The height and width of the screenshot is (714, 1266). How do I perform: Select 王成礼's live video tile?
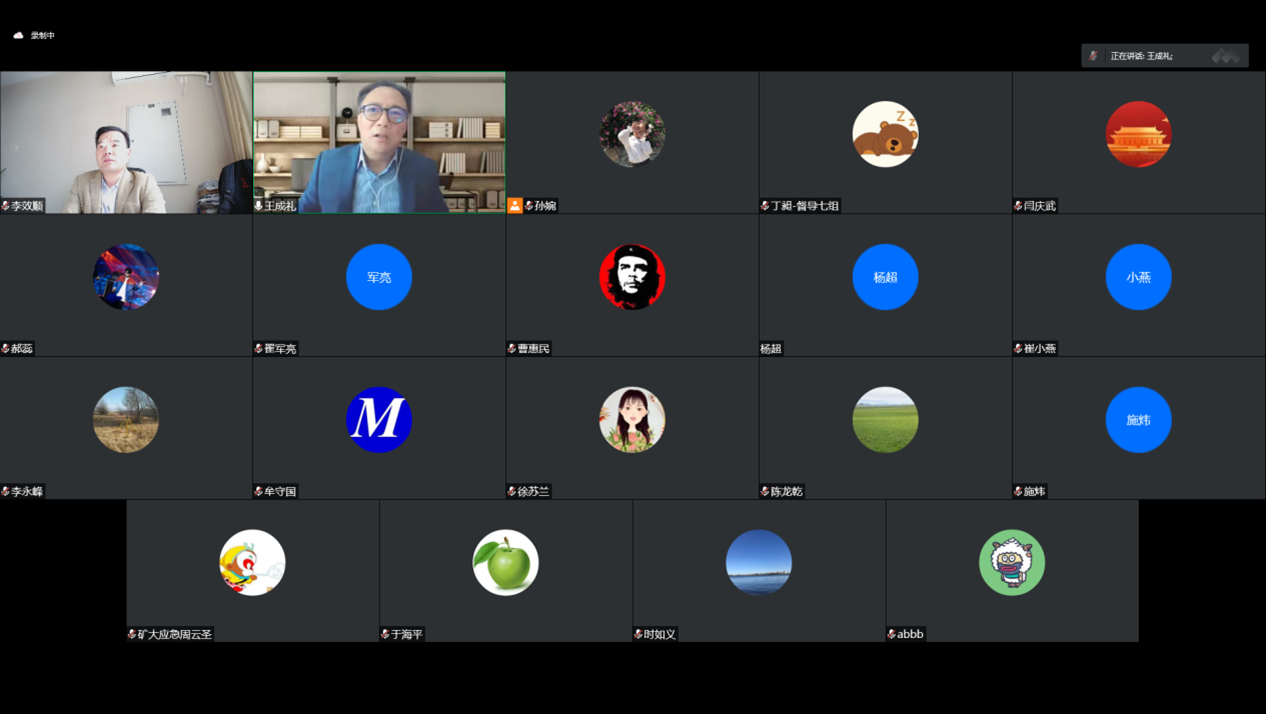click(x=379, y=140)
